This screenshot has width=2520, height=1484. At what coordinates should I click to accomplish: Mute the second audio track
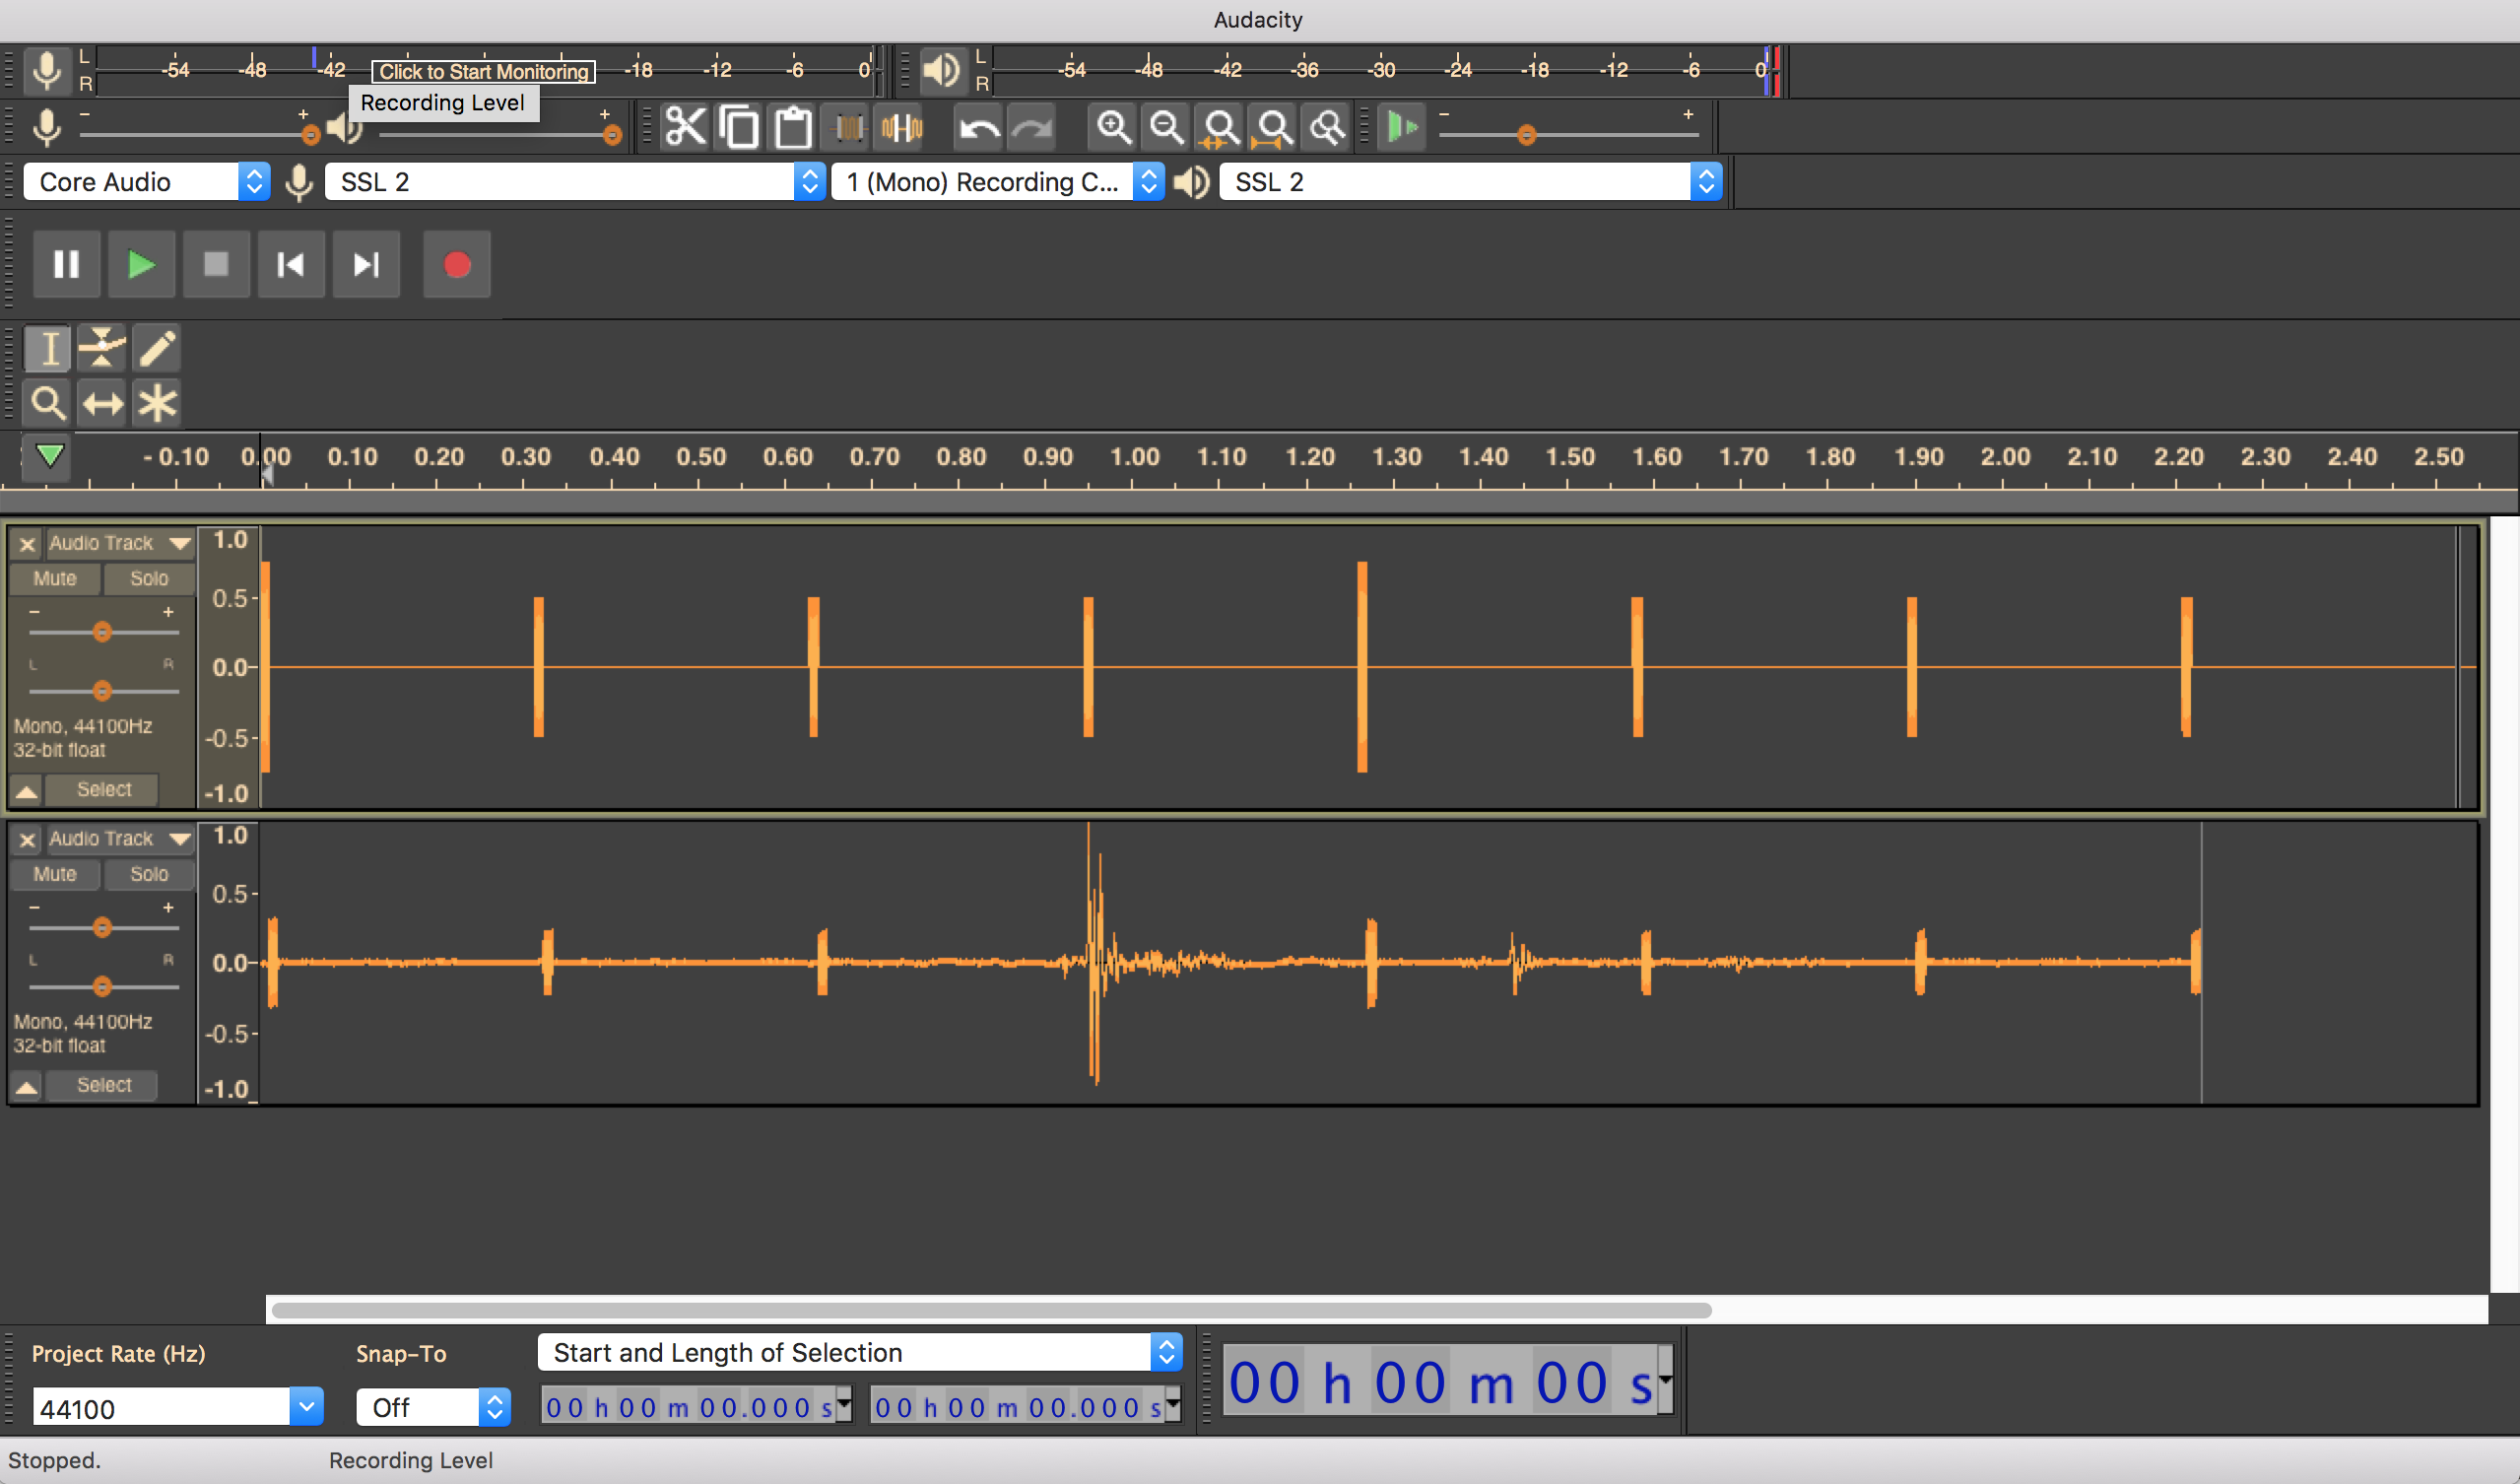pyautogui.click(x=54, y=873)
